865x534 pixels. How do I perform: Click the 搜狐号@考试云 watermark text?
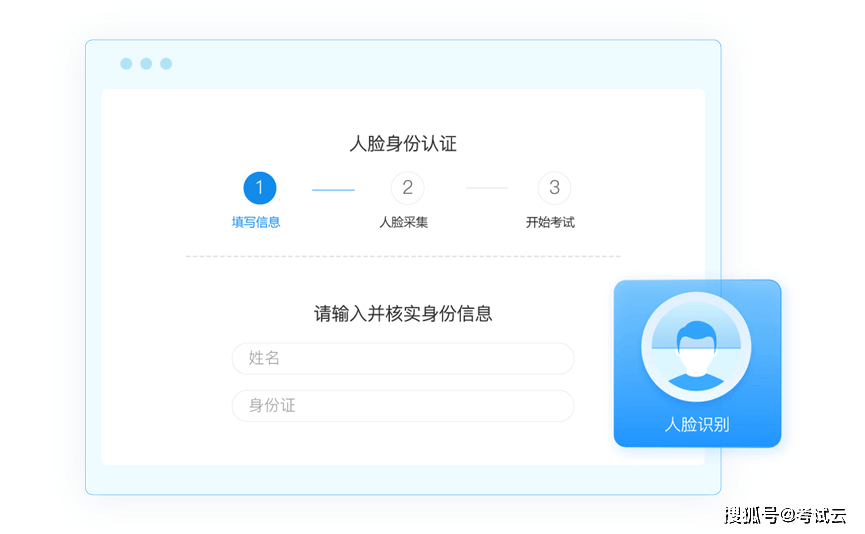coord(784,514)
